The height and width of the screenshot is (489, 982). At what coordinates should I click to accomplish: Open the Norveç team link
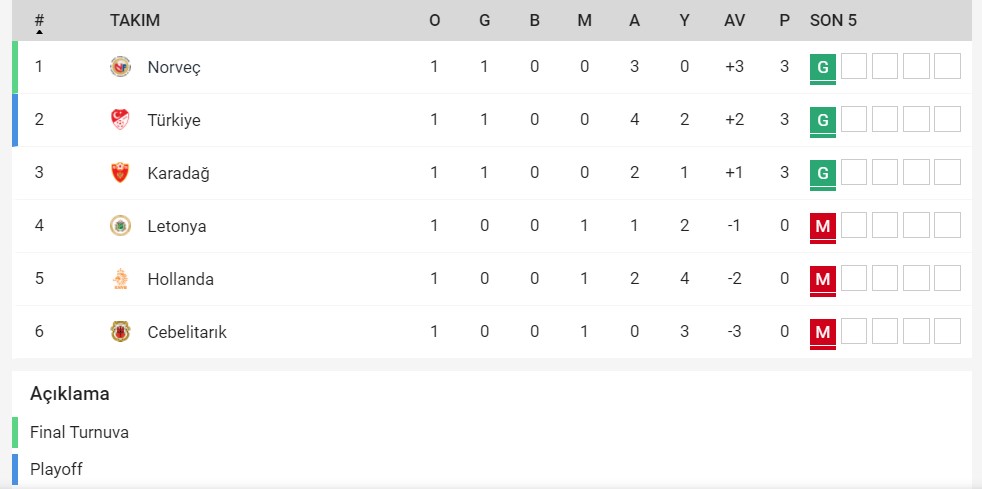(174, 67)
